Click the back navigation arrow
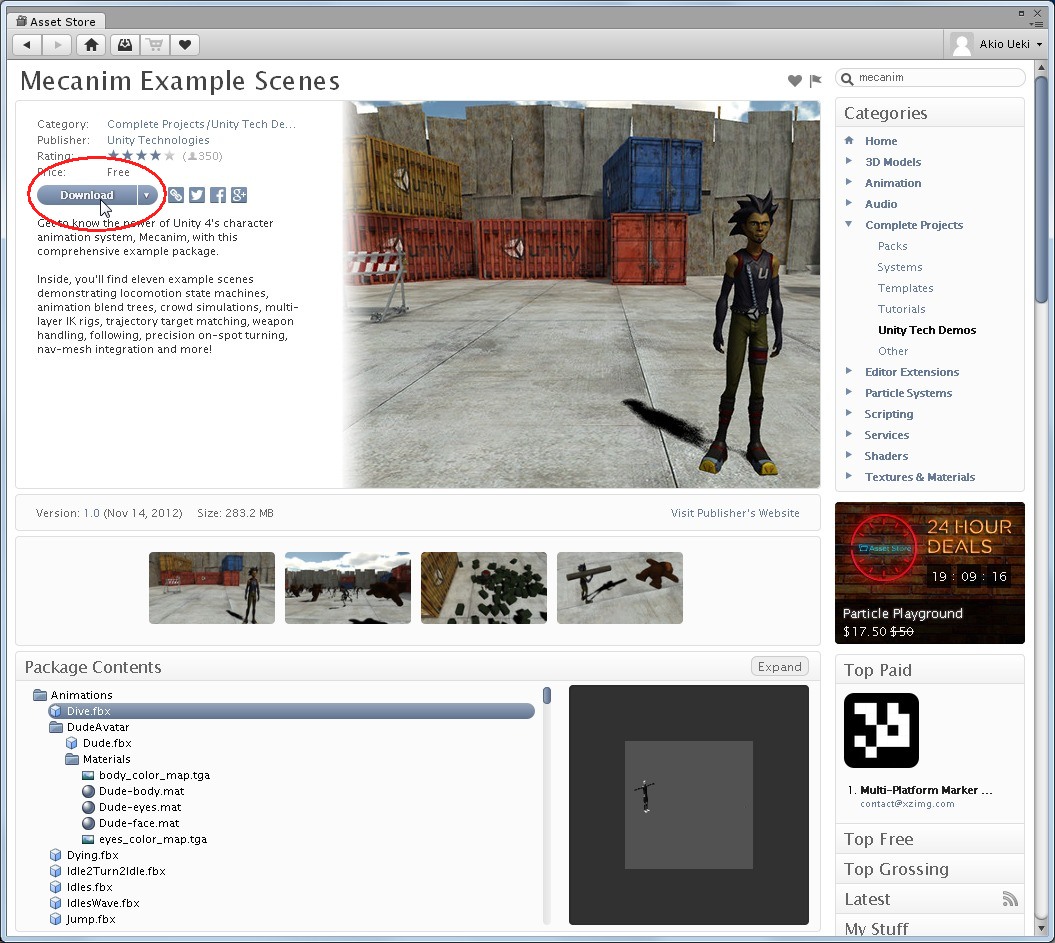The image size is (1055, 943). [27, 45]
